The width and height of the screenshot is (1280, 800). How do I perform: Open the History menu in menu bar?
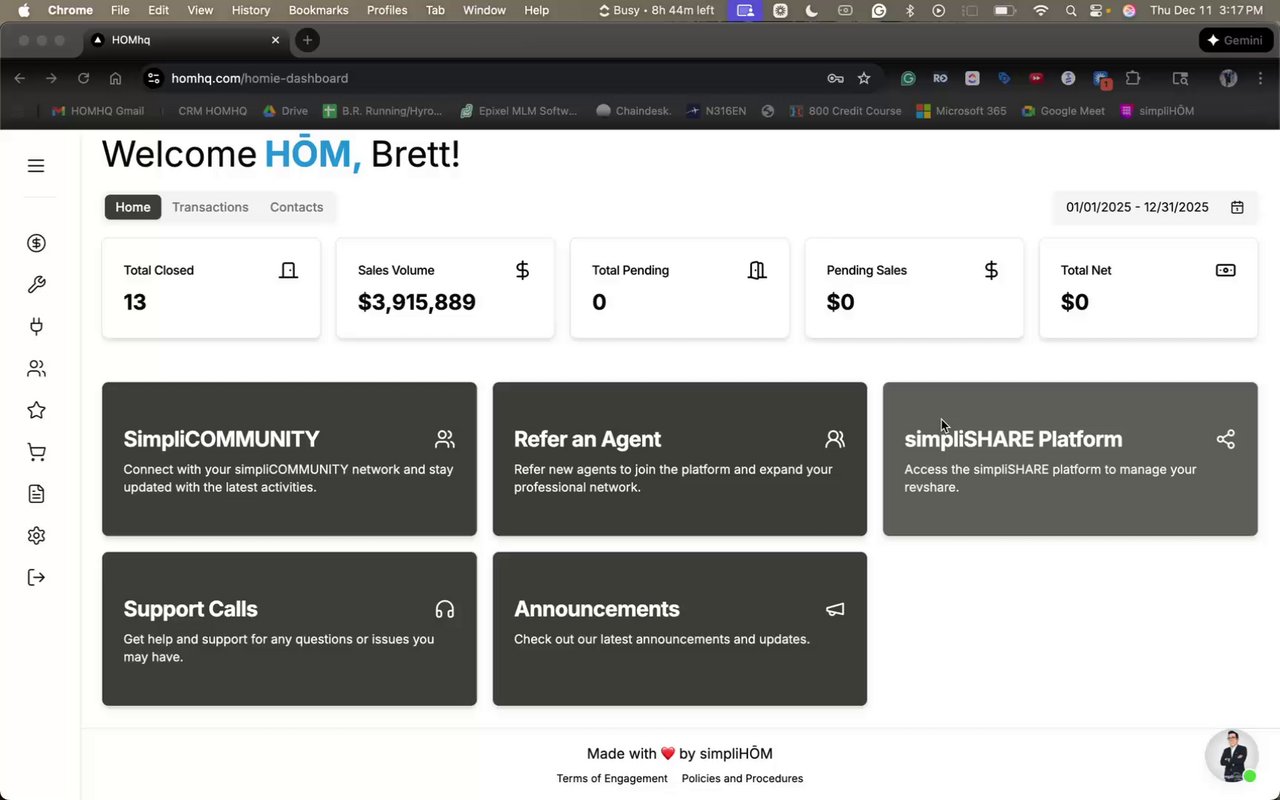(251, 10)
